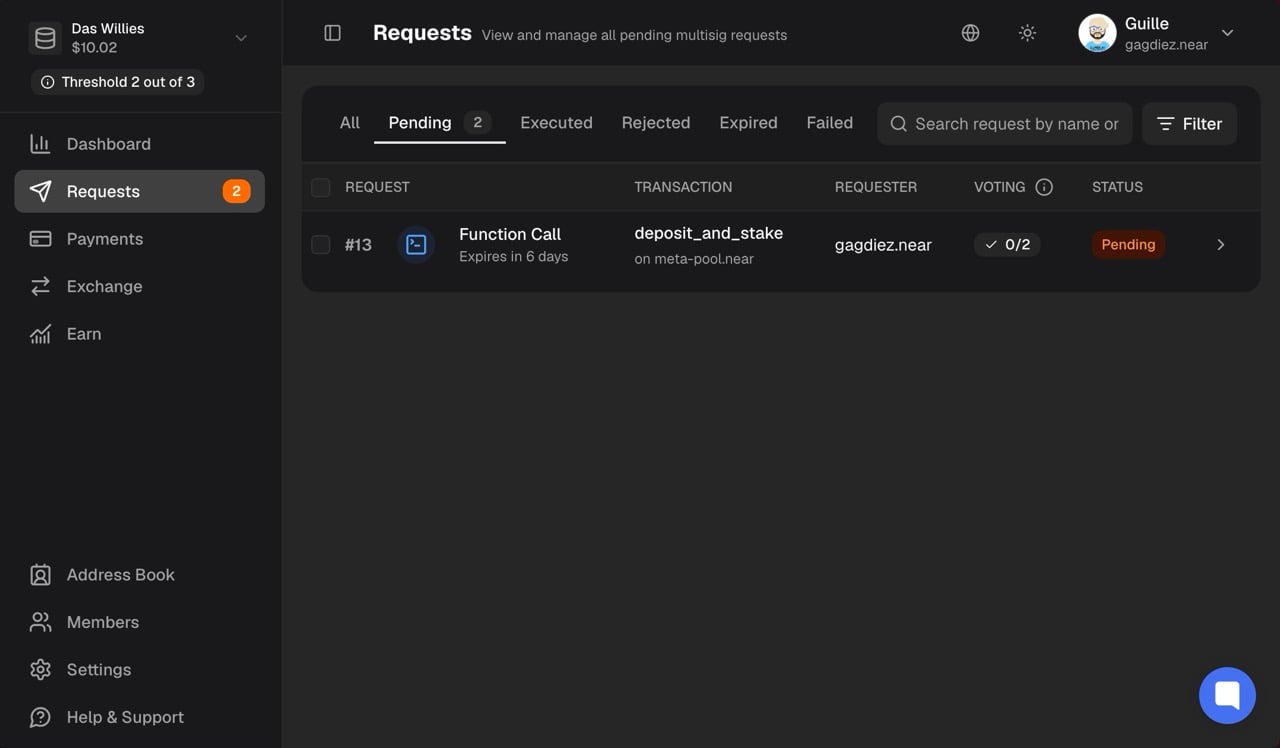
Task: View the Failed requests tab
Action: (830, 123)
